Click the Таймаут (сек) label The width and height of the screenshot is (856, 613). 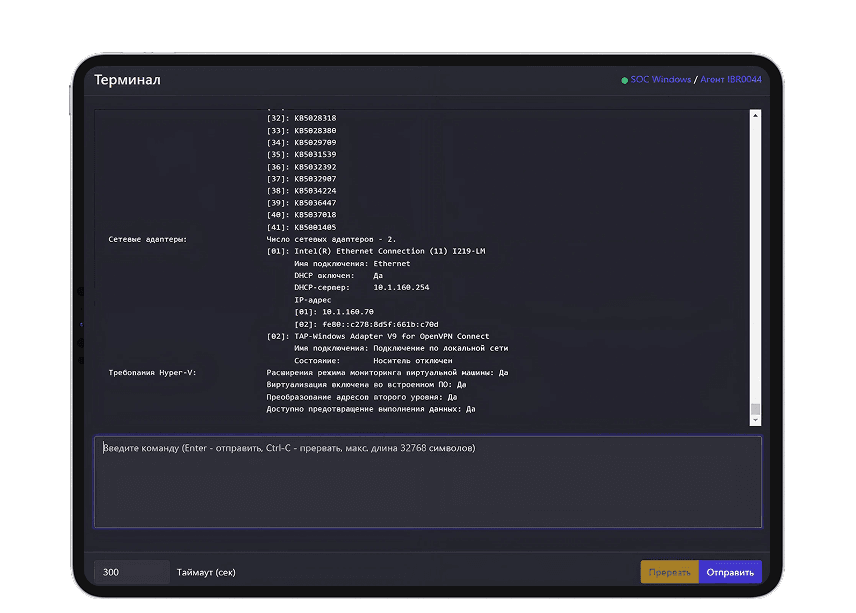point(206,572)
